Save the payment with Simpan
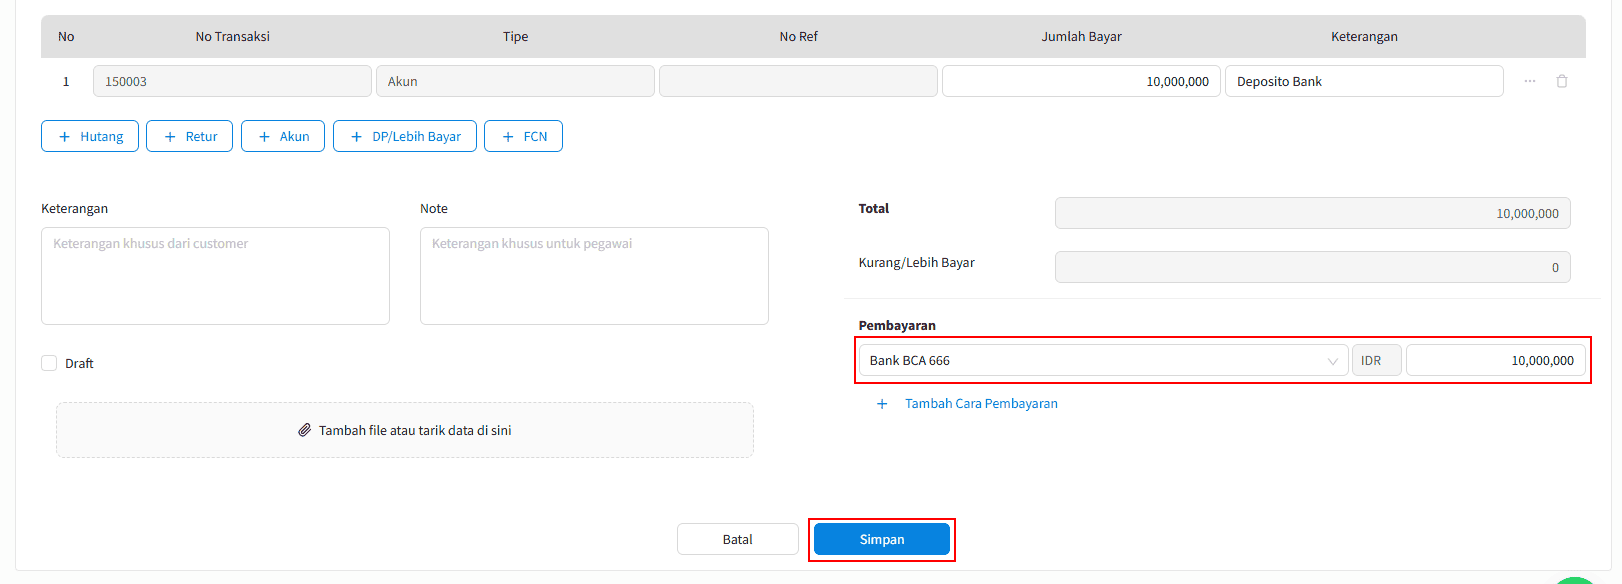 pyautogui.click(x=881, y=539)
